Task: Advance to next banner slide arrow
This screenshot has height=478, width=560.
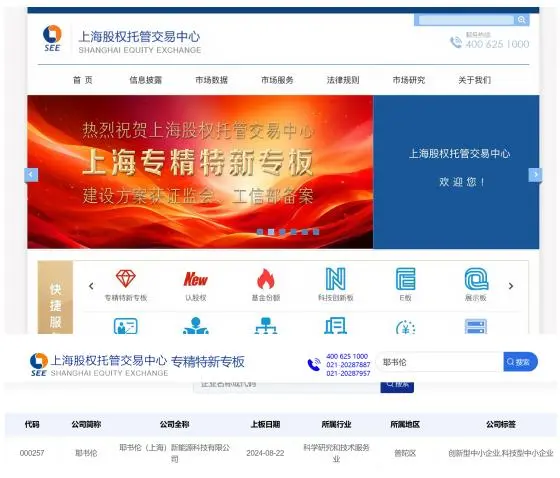Action: (535, 175)
